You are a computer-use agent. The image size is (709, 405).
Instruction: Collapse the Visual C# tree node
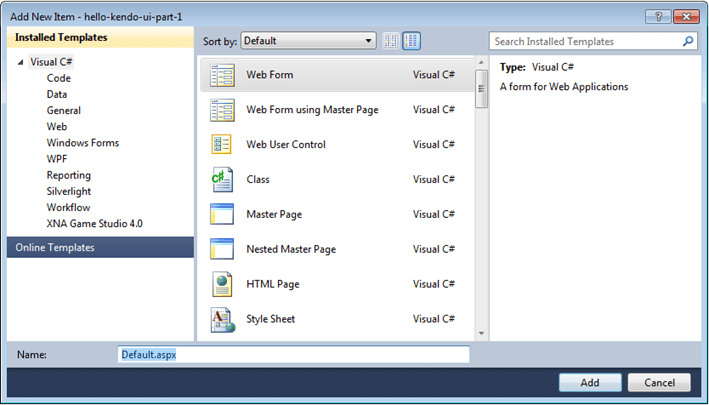pos(20,62)
